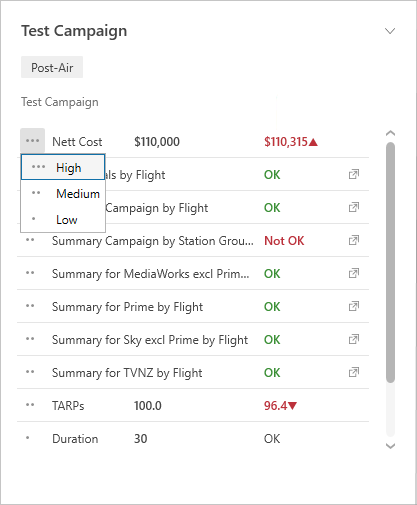Screen dimensions: 417x505
Task: Click scrollbar up arrow in list
Action: point(390,133)
